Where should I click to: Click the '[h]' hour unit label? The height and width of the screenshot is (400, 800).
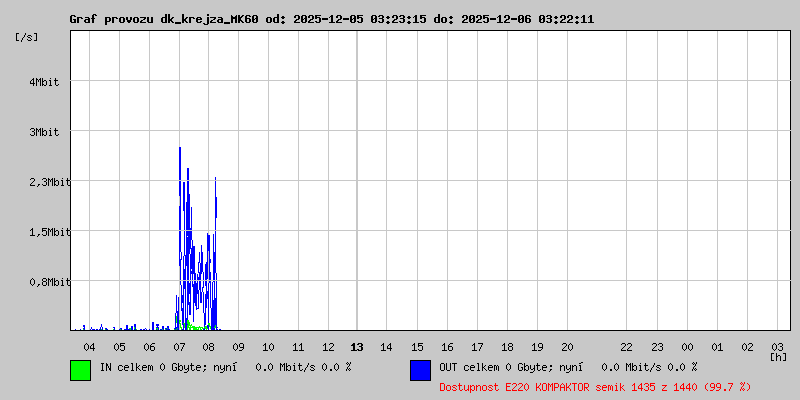click(x=778, y=356)
